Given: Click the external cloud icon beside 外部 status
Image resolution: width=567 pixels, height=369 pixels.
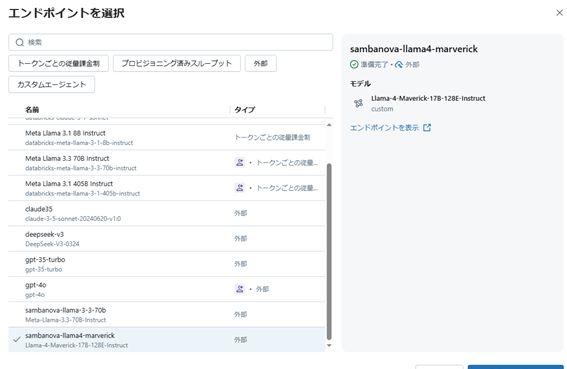Looking at the screenshot, I should (399, 64).
